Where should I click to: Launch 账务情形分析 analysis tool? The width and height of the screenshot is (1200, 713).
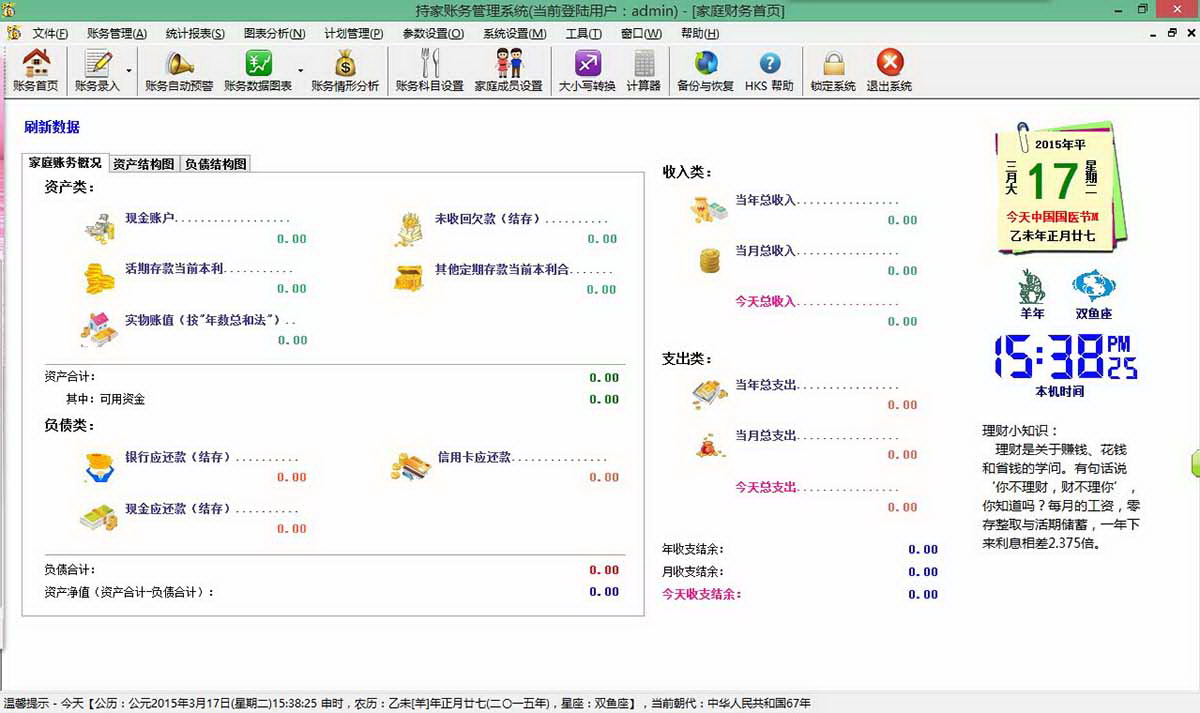click(x=345, y=70)
